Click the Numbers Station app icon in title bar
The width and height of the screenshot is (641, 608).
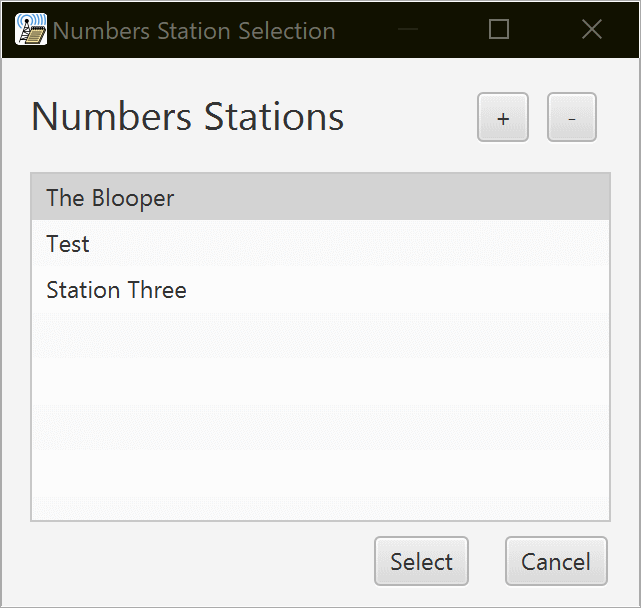point(31,29)
